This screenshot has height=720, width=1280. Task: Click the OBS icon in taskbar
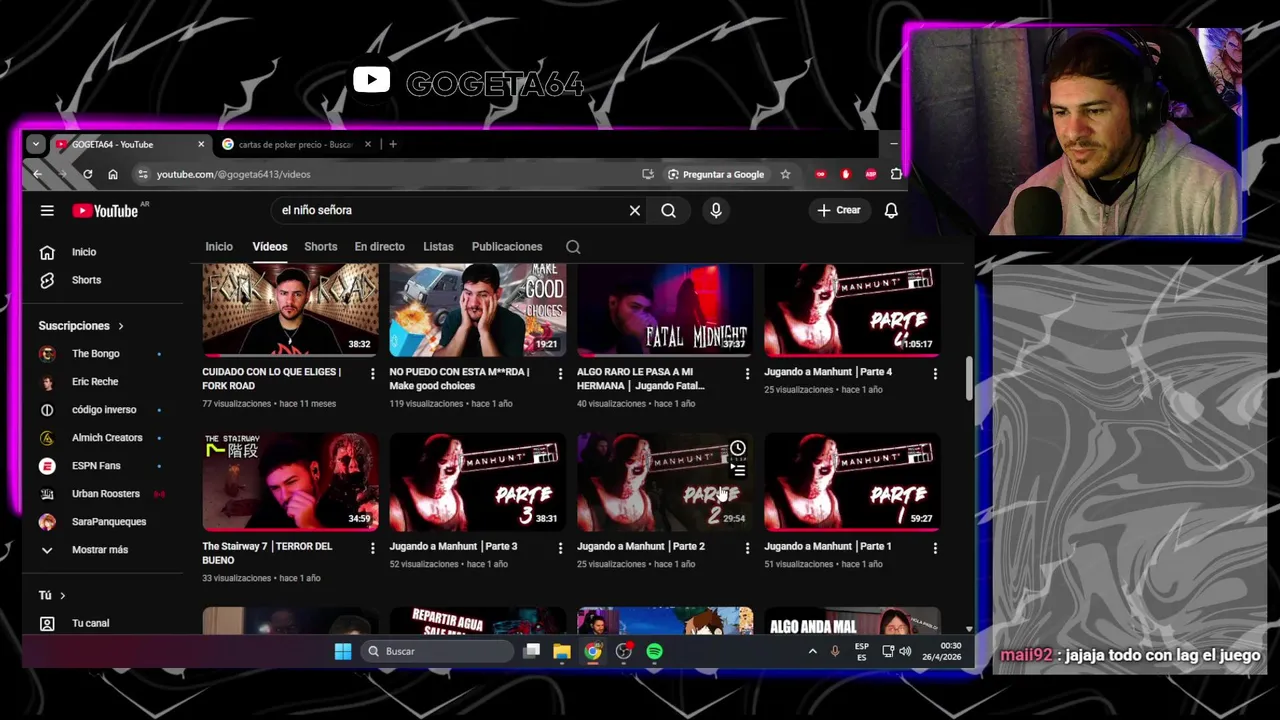624,651
